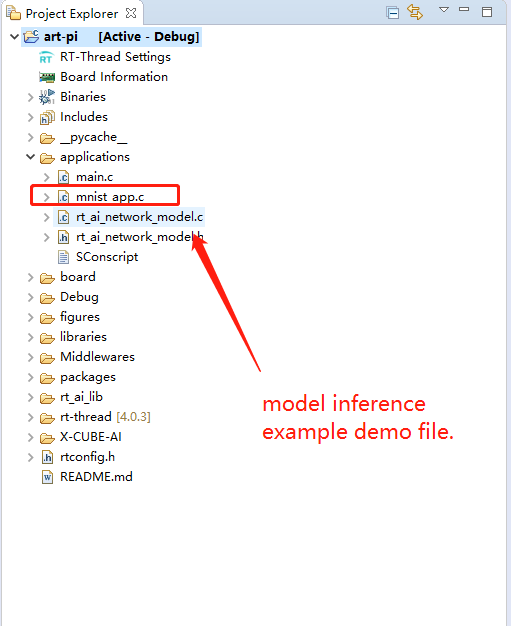
Task: Click the Includes folder icon
Action: pyautogui.click(x=47, y=117)
